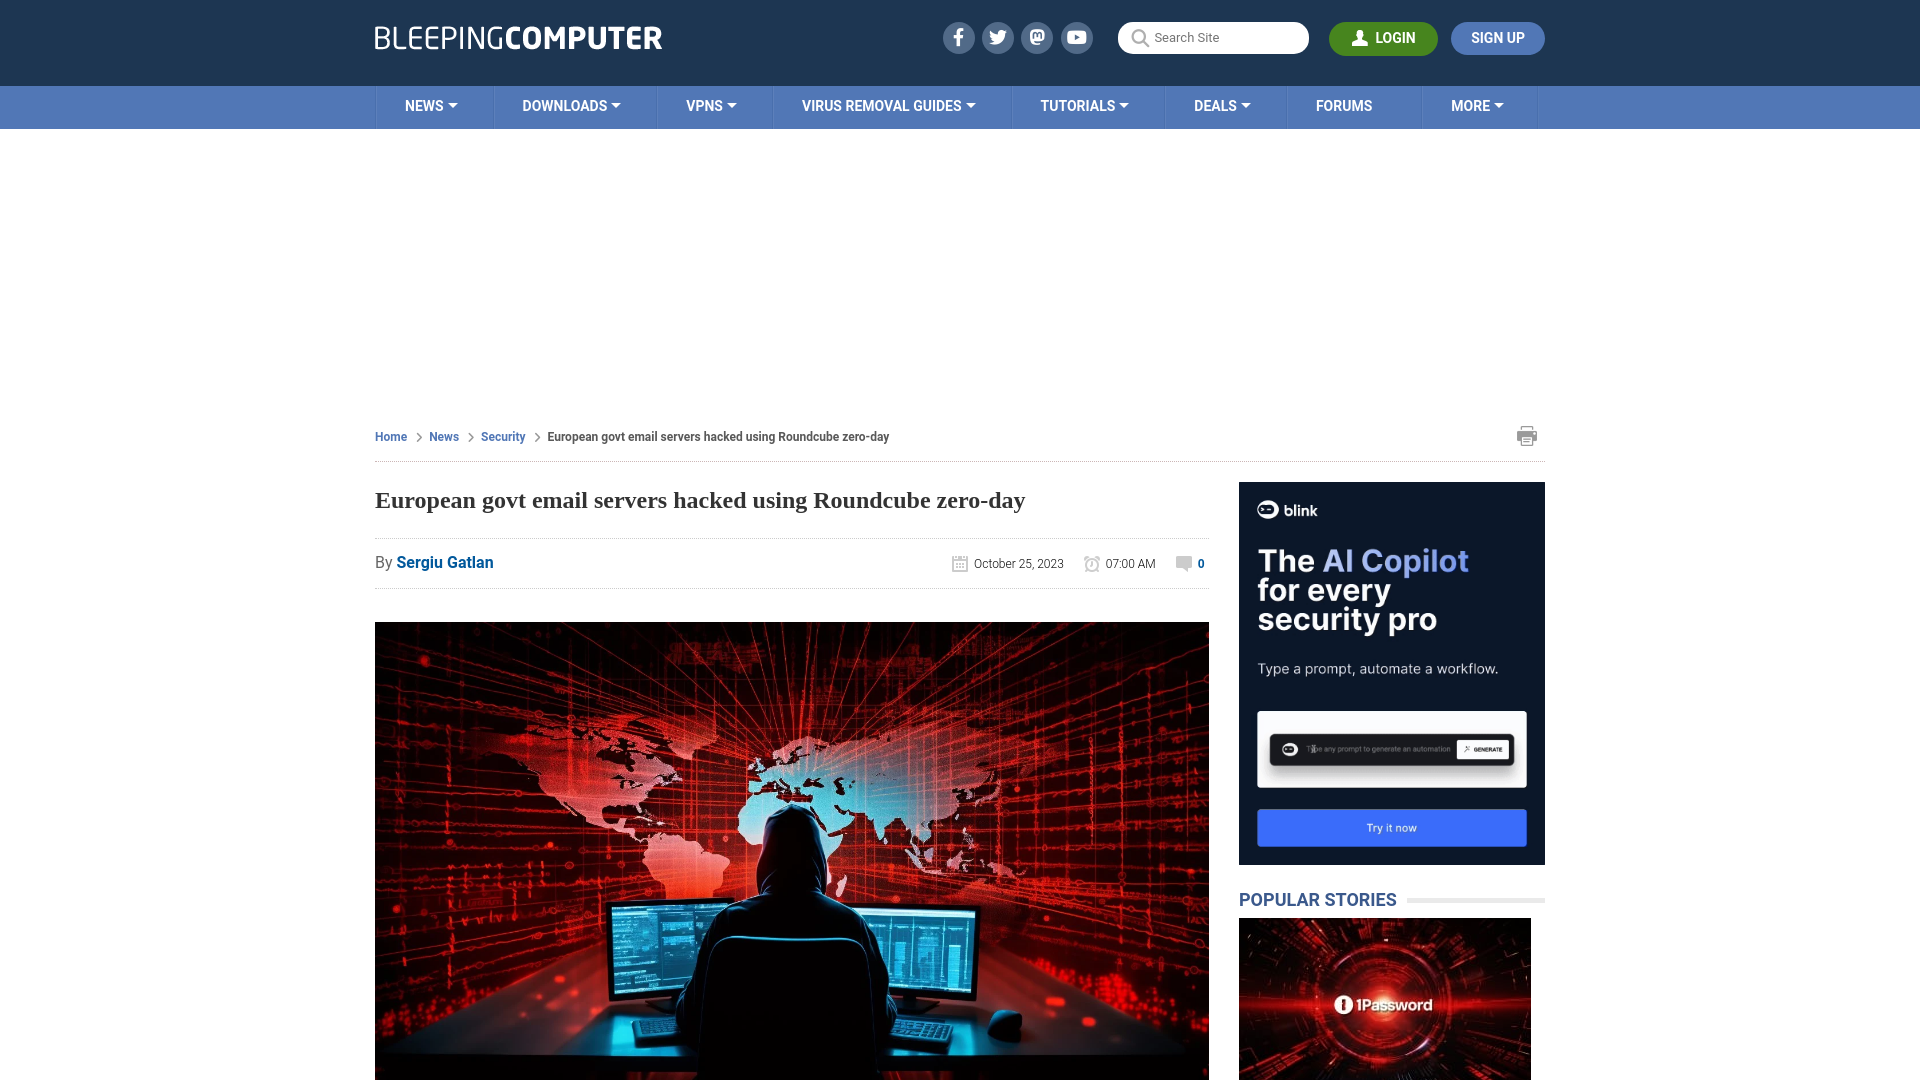Click the SIGN UP button
The width and height of the screenshot is (1920, 1080).
[x=1497, y=37]
